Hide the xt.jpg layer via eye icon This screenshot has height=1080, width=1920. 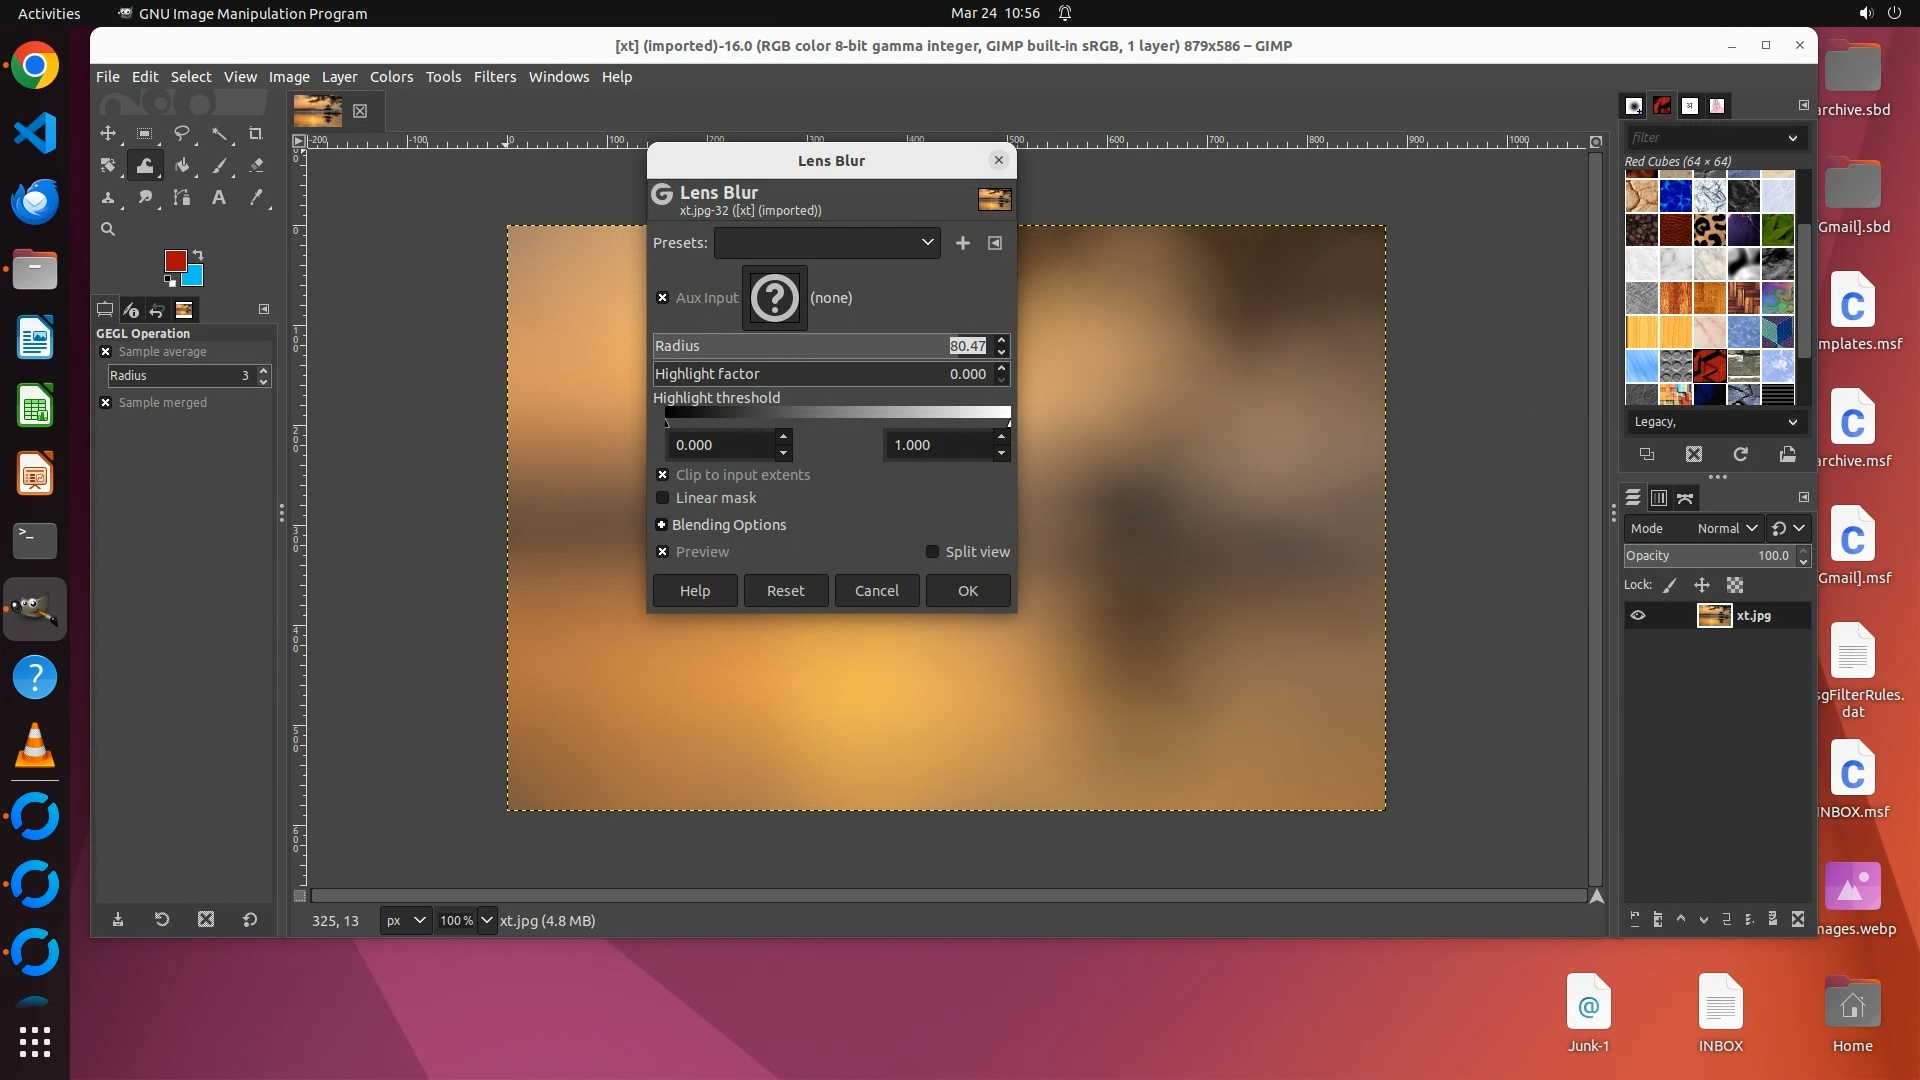1638,616
